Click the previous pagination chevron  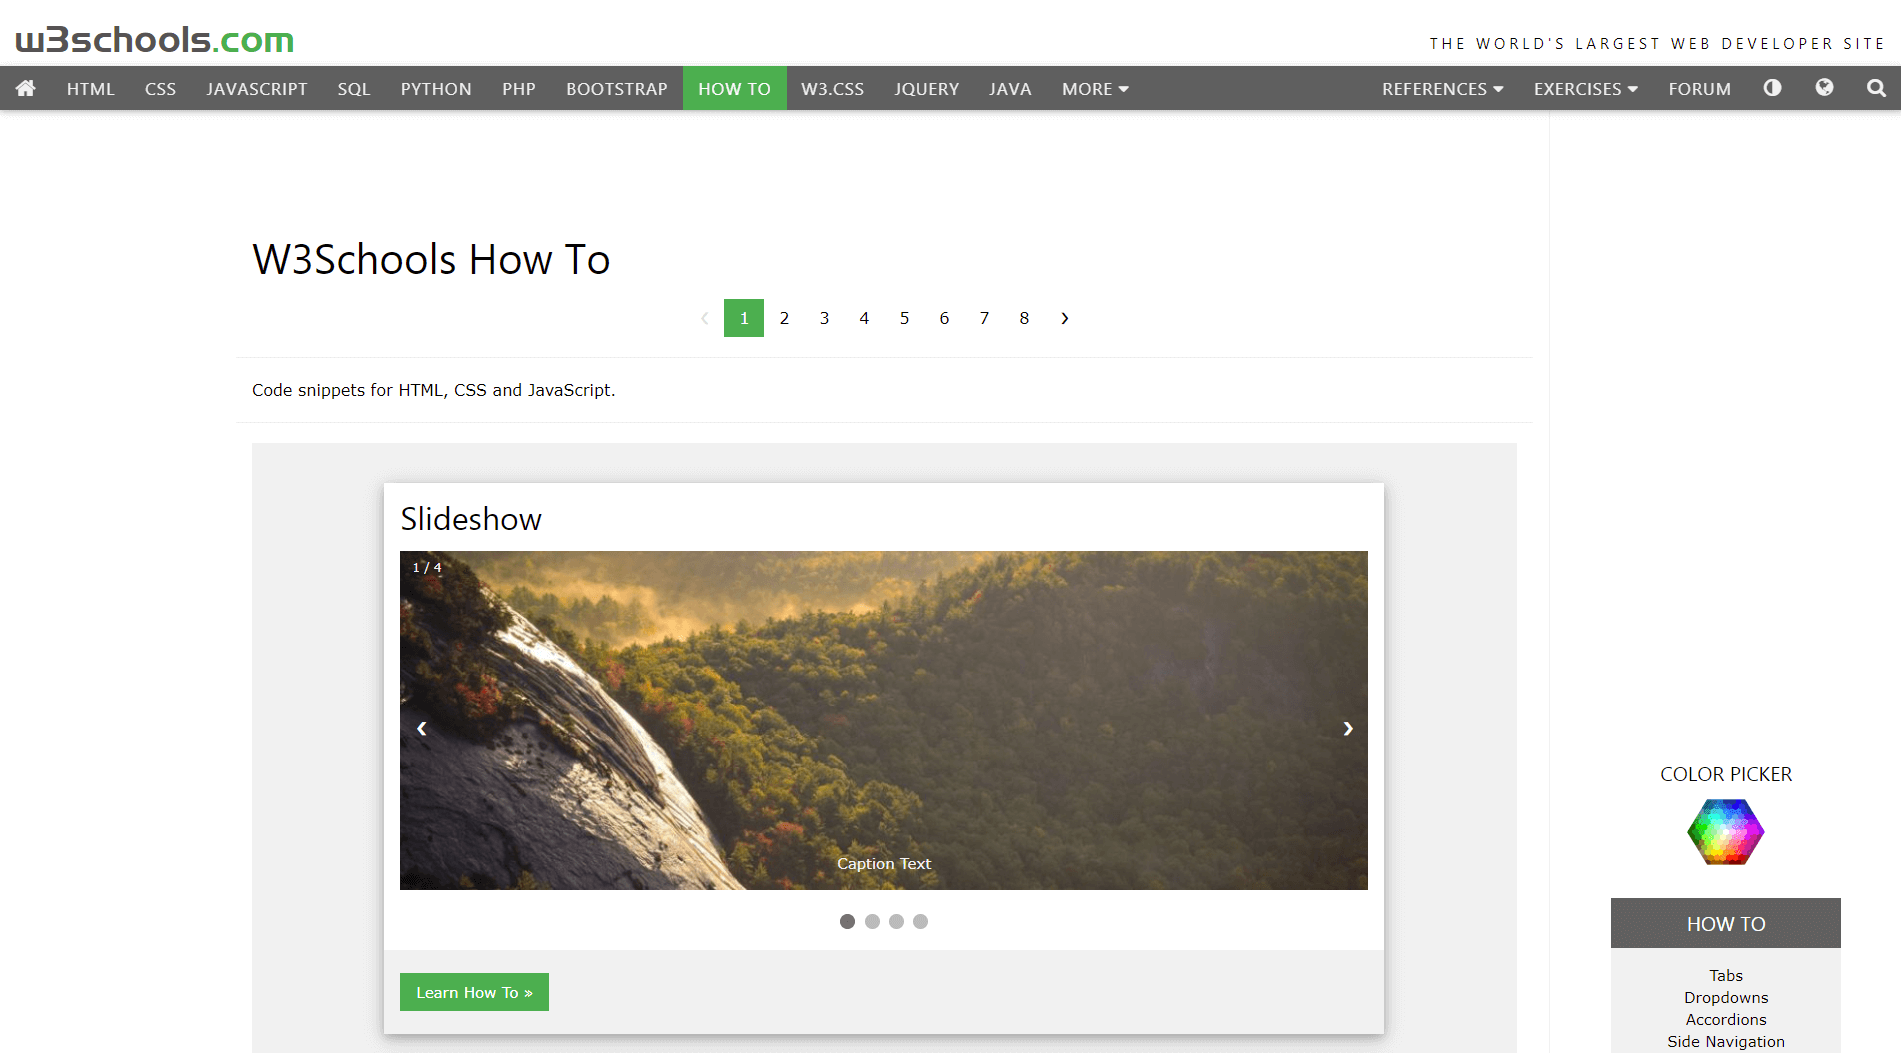pyautogui.click(x=704, y=318)
